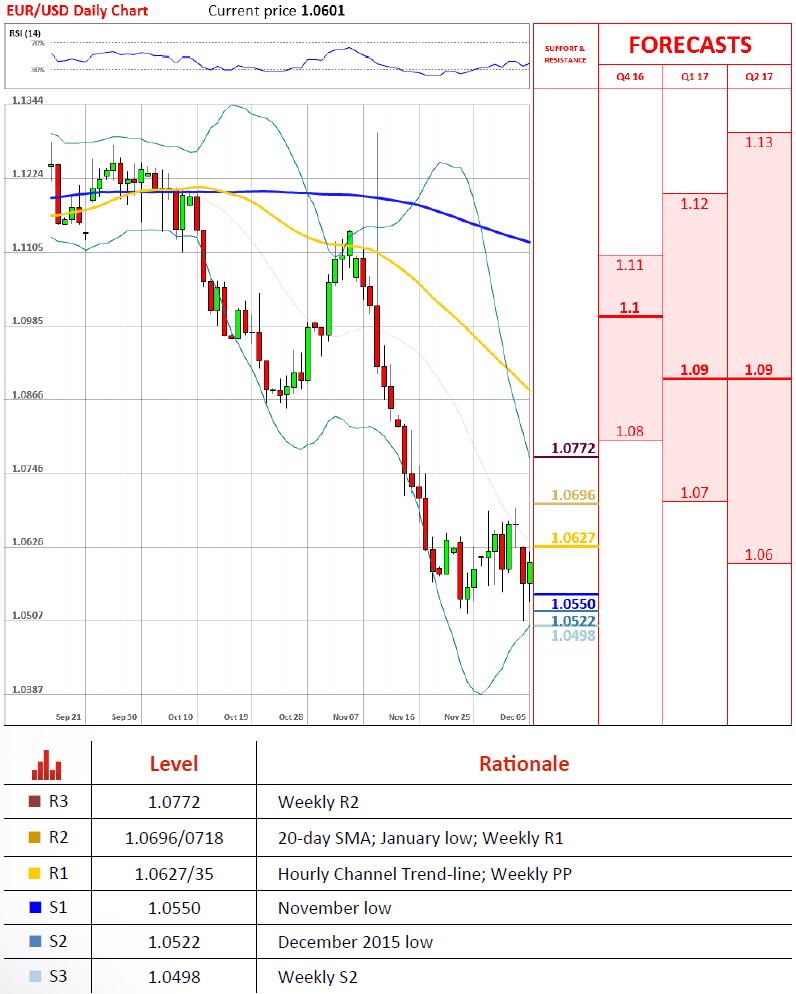Click the 1.09 value under Q2 17
The width and height of the screenshot is (796, 994).
pyautogui.click(x=759, y=370)
